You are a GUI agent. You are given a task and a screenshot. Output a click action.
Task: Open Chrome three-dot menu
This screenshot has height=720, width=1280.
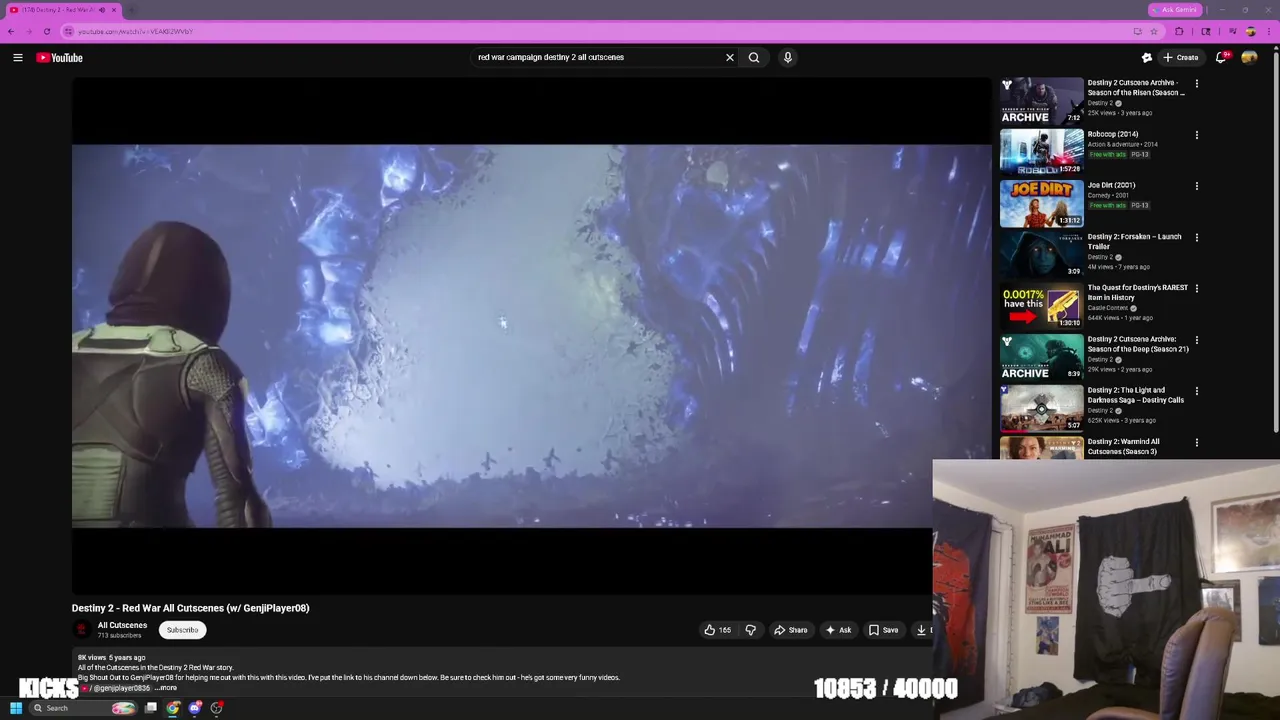(1268, 31)
